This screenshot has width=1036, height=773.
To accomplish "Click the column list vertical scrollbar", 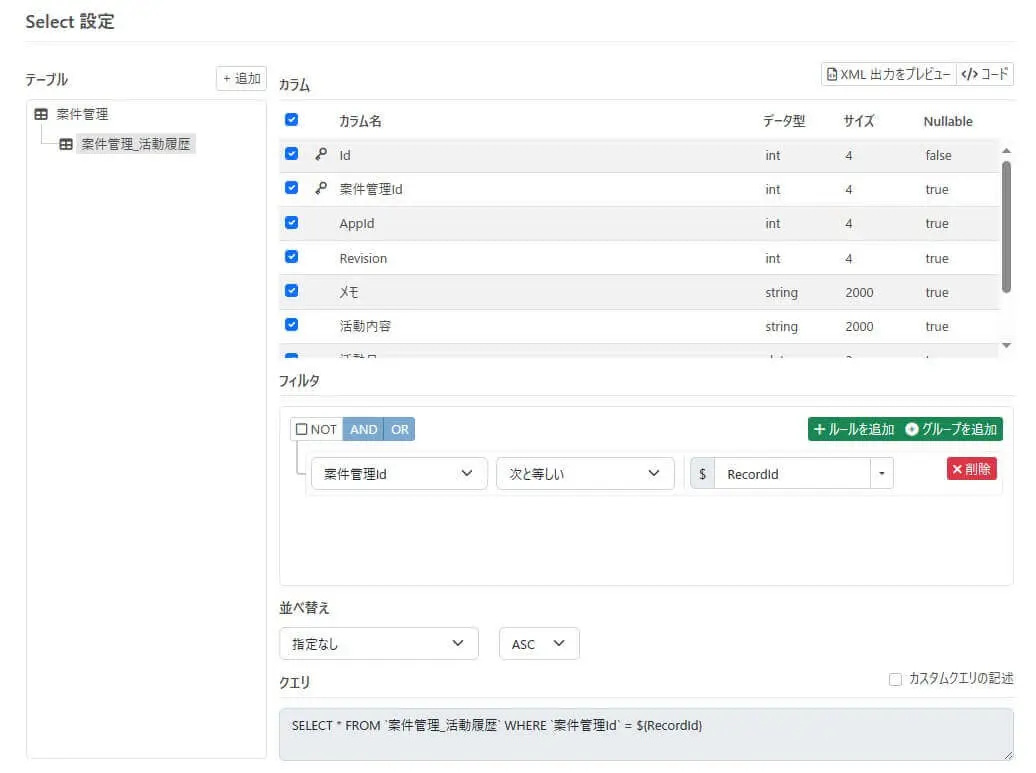I will point(1006,227).
